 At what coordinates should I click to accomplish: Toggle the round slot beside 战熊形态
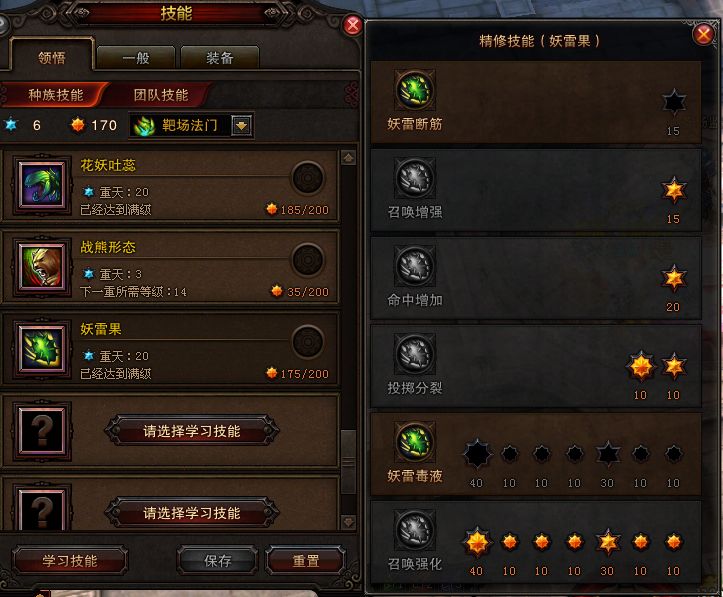(308, 260)
